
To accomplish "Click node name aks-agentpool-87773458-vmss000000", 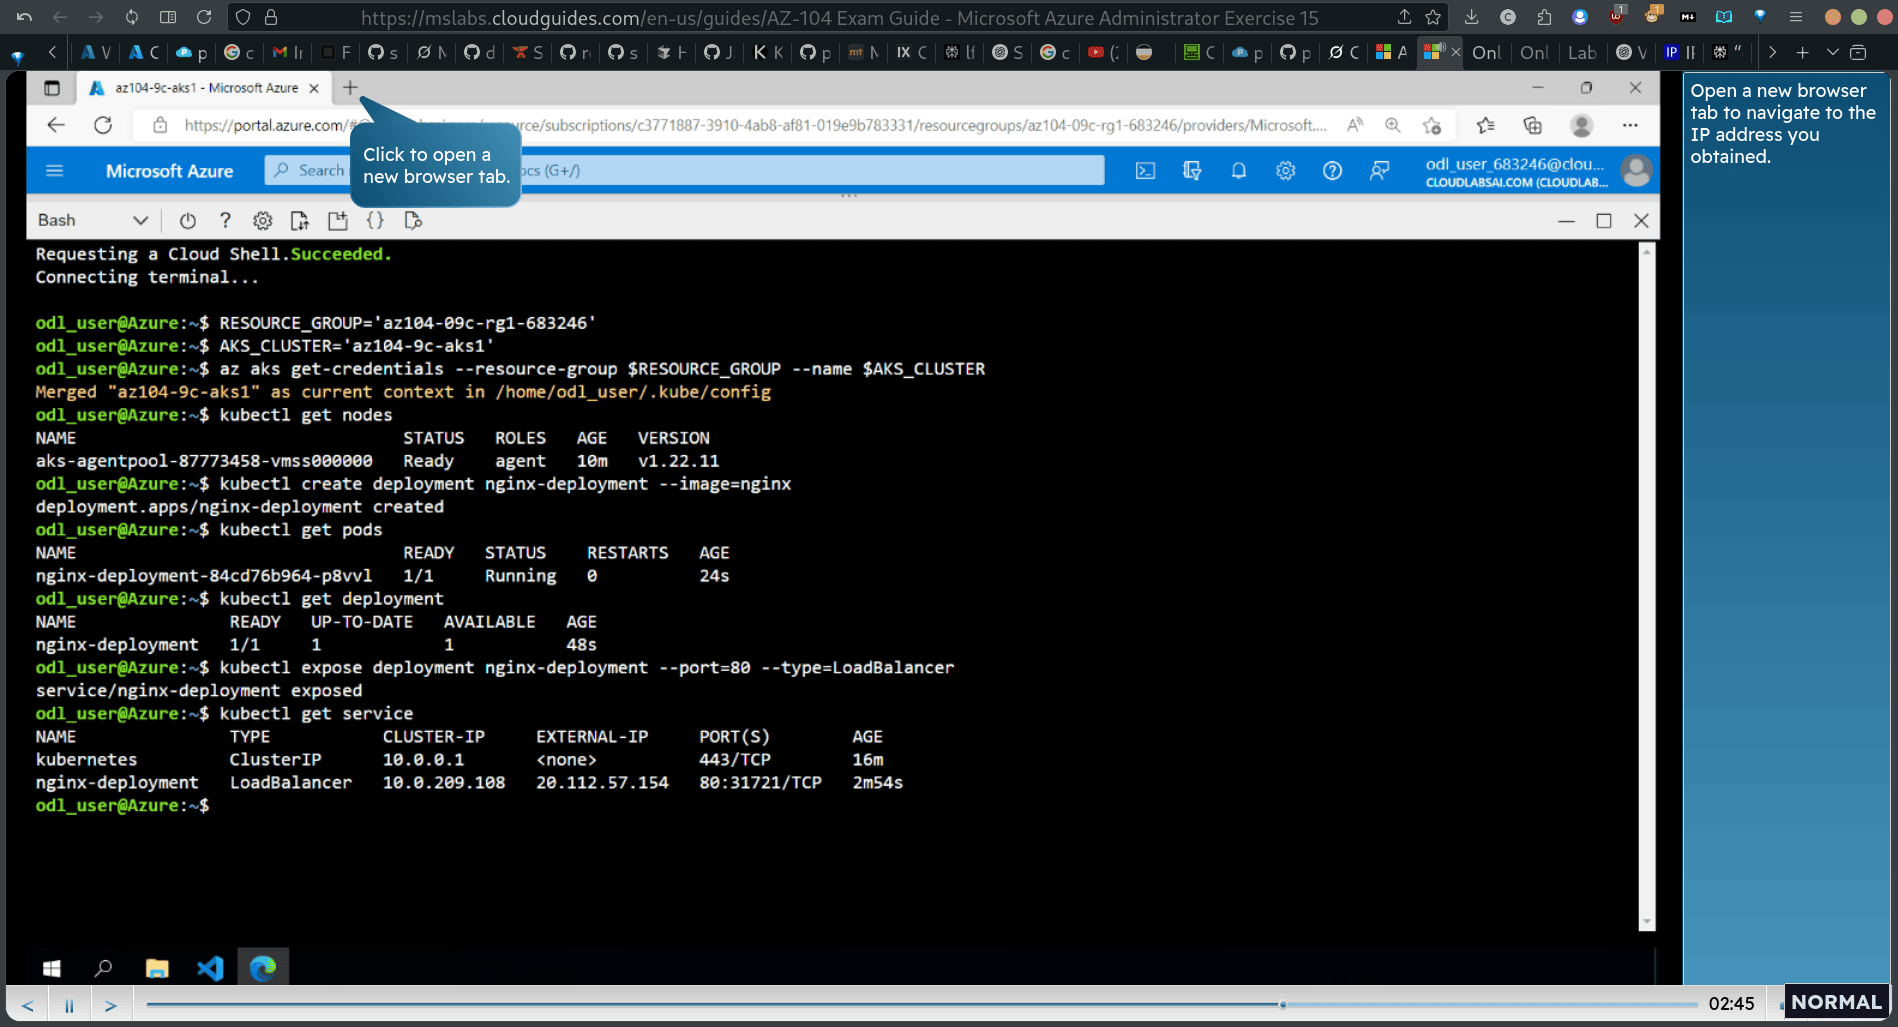I will click(204, 461).
